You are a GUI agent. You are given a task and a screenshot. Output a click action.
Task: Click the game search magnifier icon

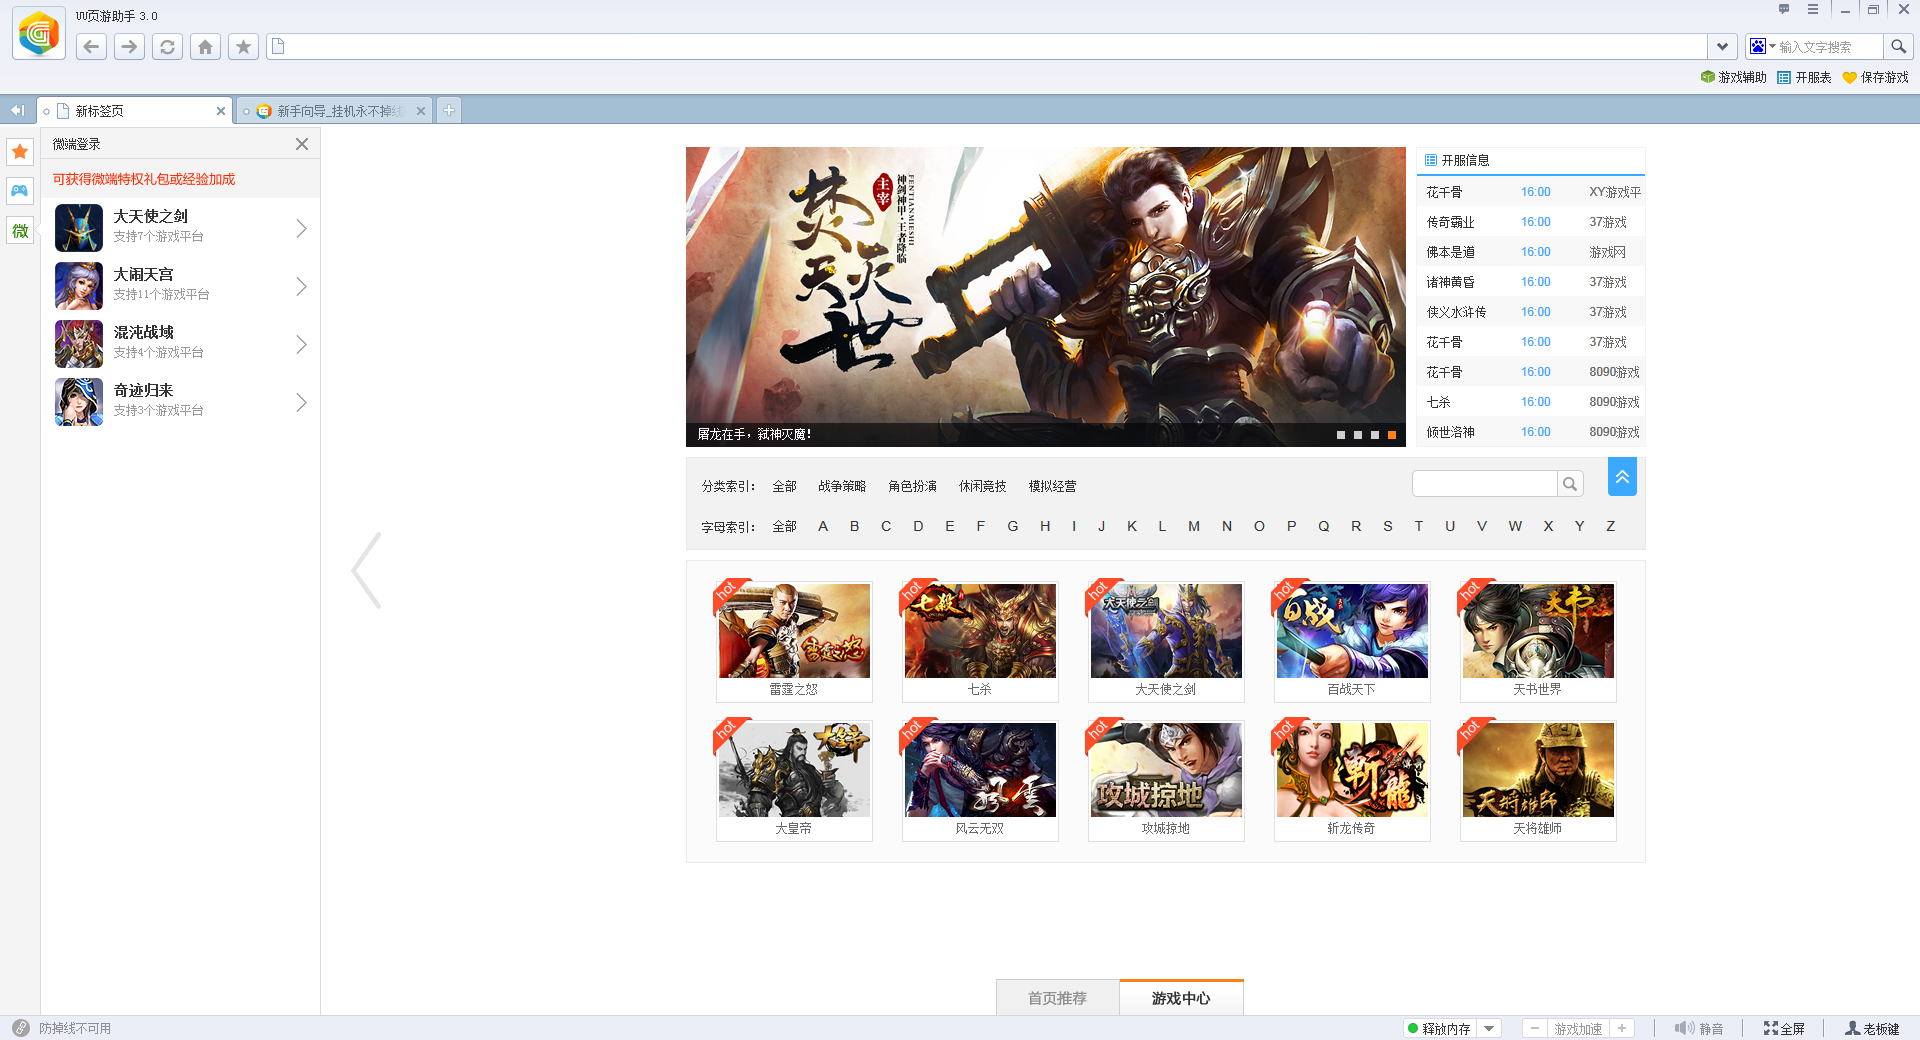coord(1570,484)
